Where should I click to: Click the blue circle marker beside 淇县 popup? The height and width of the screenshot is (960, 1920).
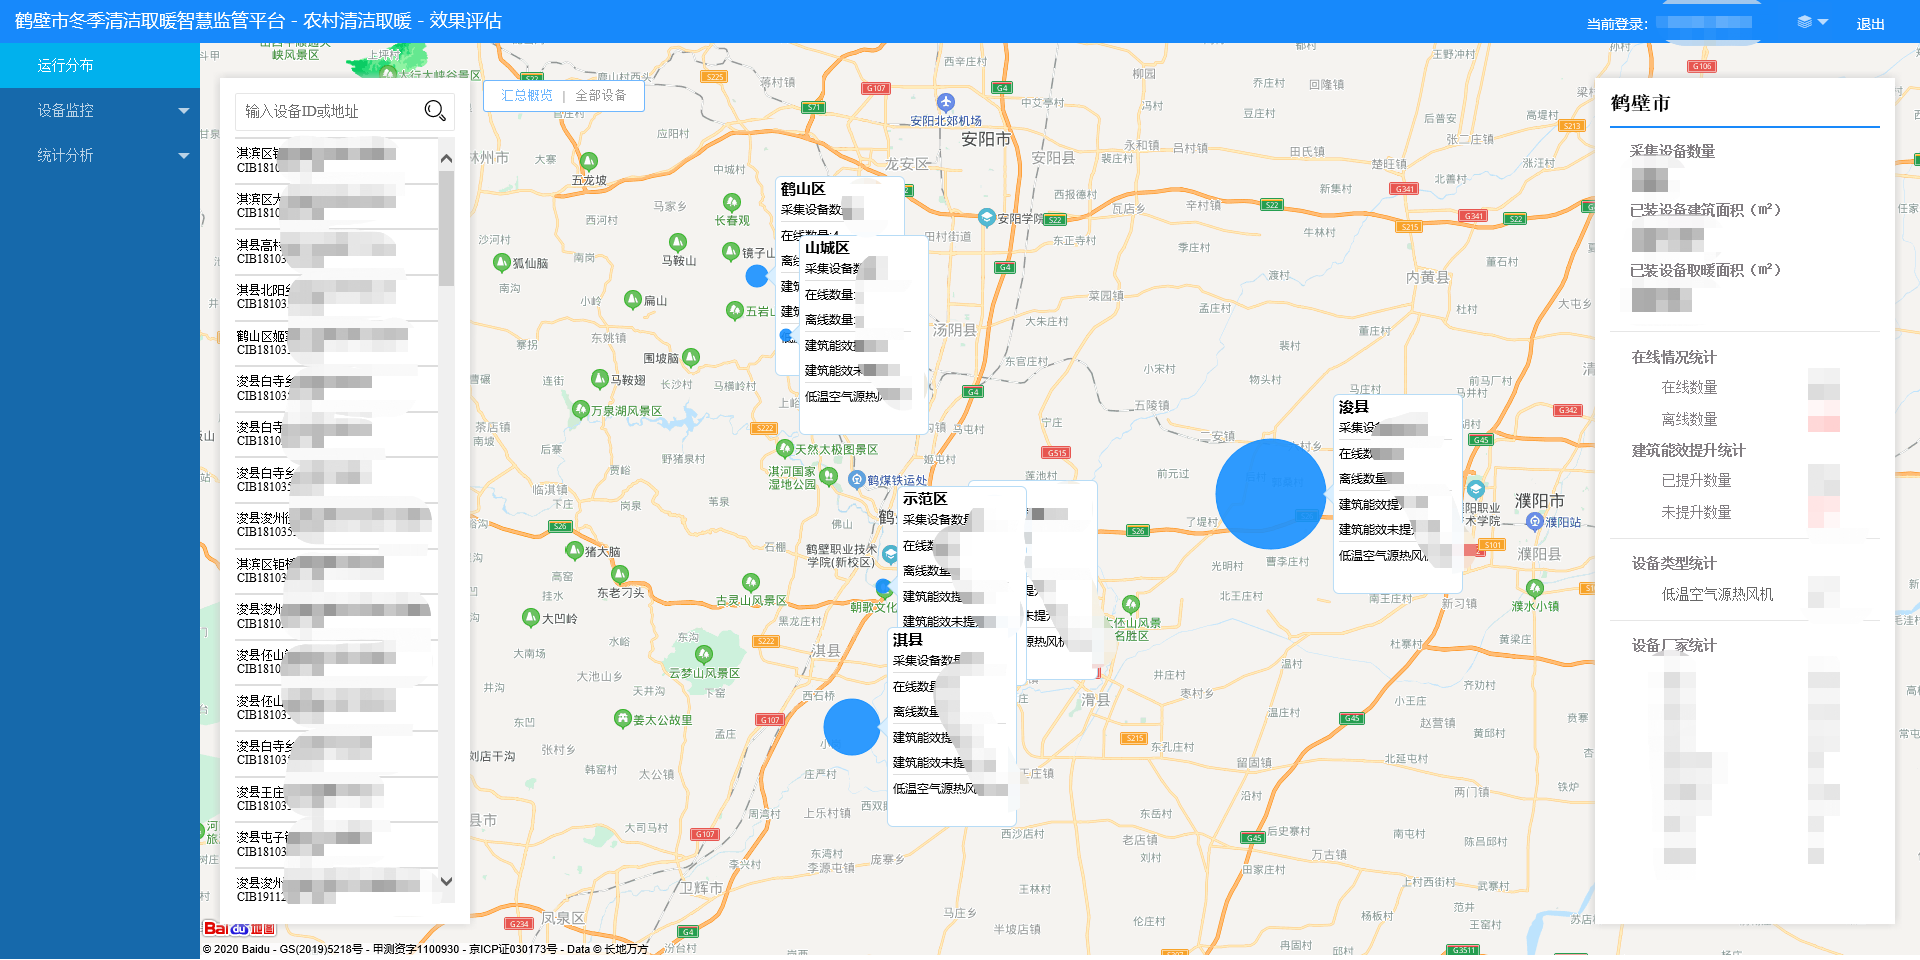(x=851, y=727)
